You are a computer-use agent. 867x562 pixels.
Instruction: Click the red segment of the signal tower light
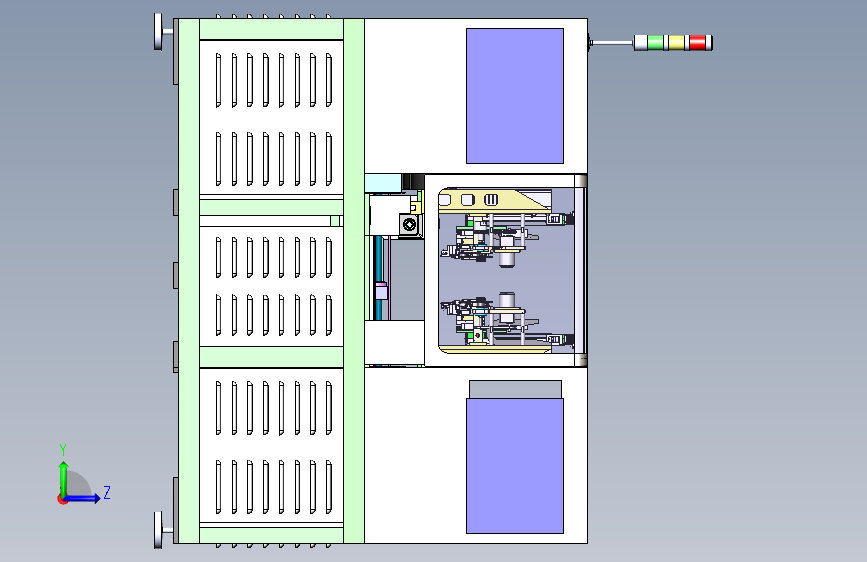[697, 43]
